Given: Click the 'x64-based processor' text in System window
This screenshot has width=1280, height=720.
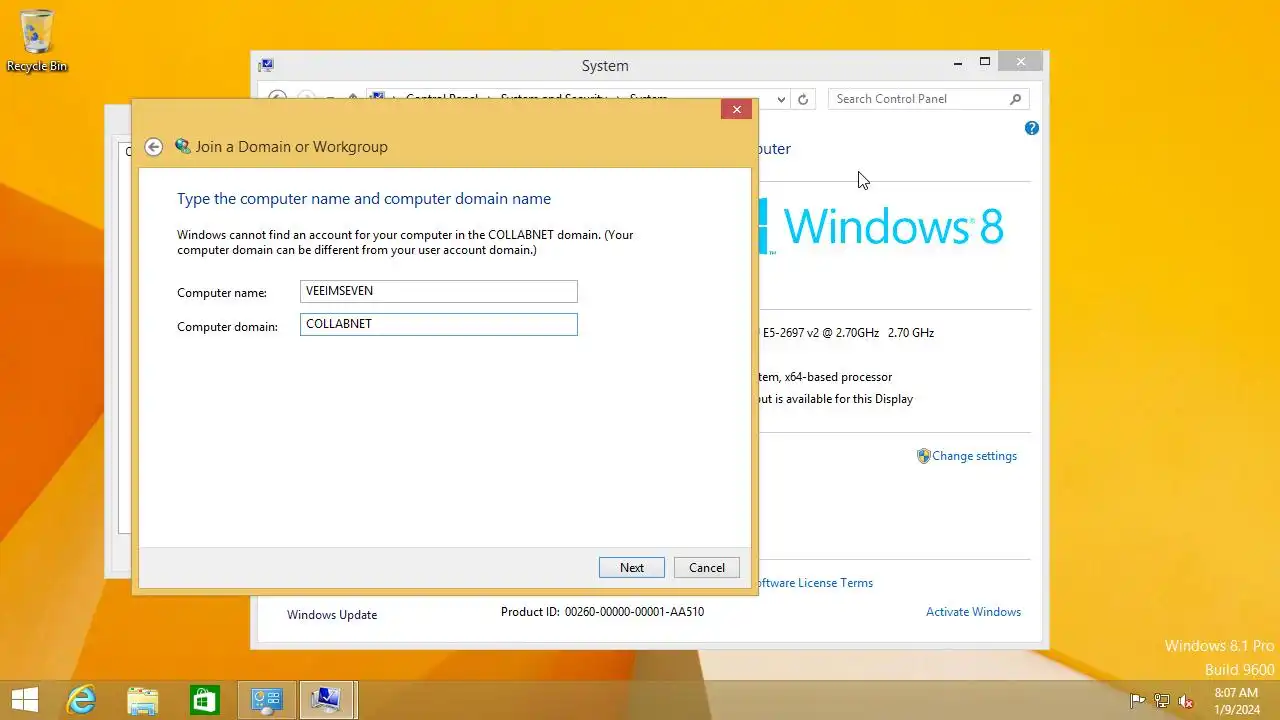Looking at the screenshot, I should pos(838,377).
